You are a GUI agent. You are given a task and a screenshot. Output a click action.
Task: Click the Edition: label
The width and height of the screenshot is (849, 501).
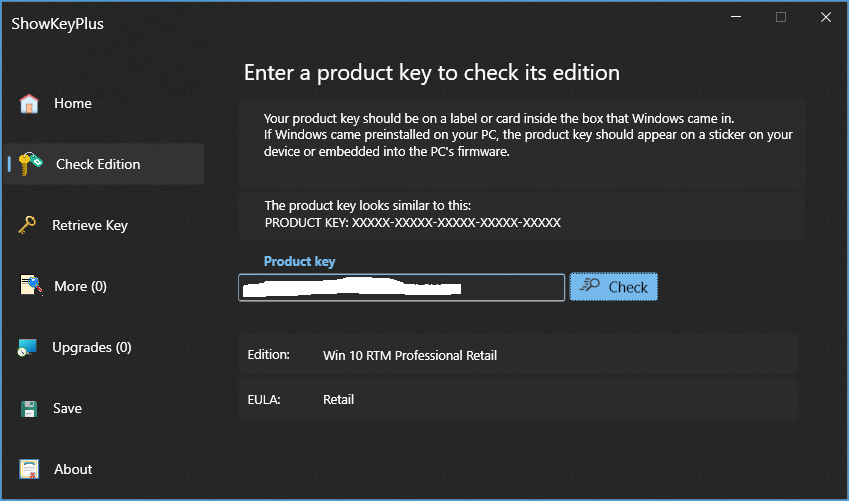[269, 355]
